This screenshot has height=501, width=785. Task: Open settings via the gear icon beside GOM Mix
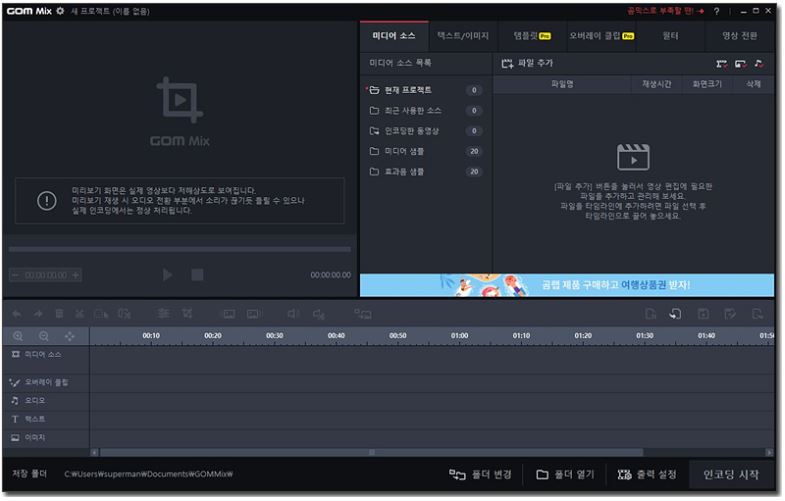coord(60,11)
